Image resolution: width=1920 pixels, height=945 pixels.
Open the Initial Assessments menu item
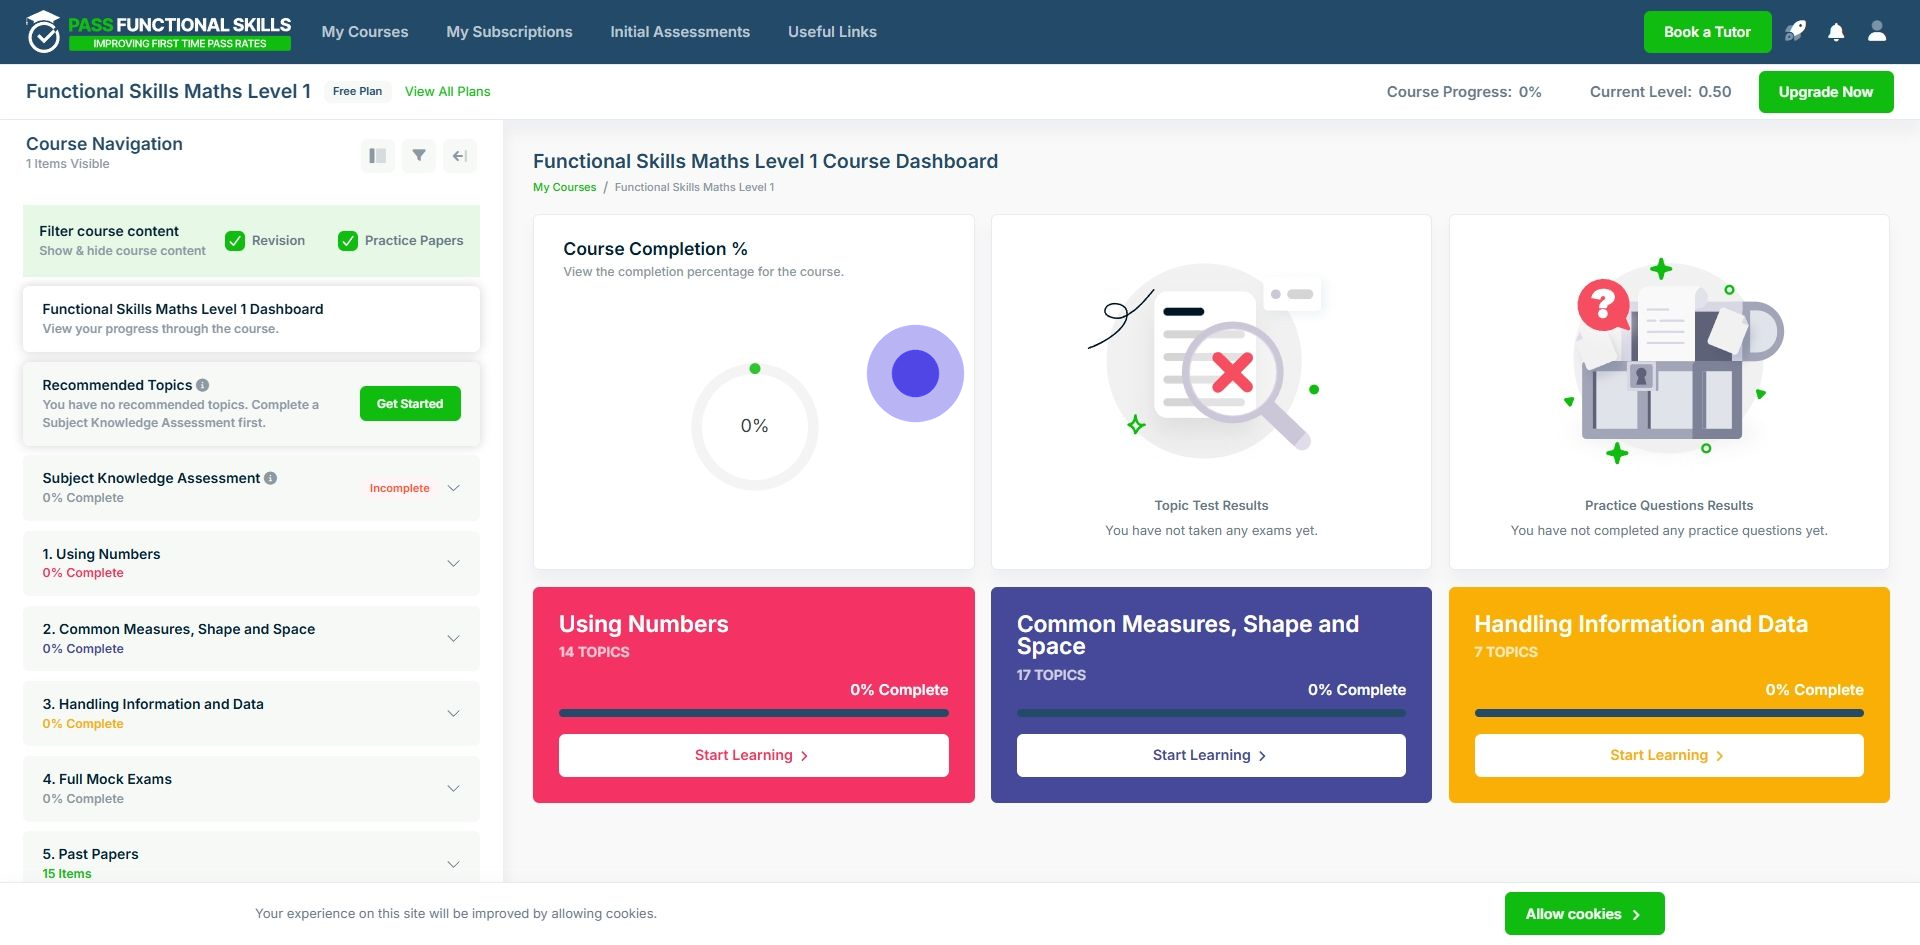(x=680, y=32)
